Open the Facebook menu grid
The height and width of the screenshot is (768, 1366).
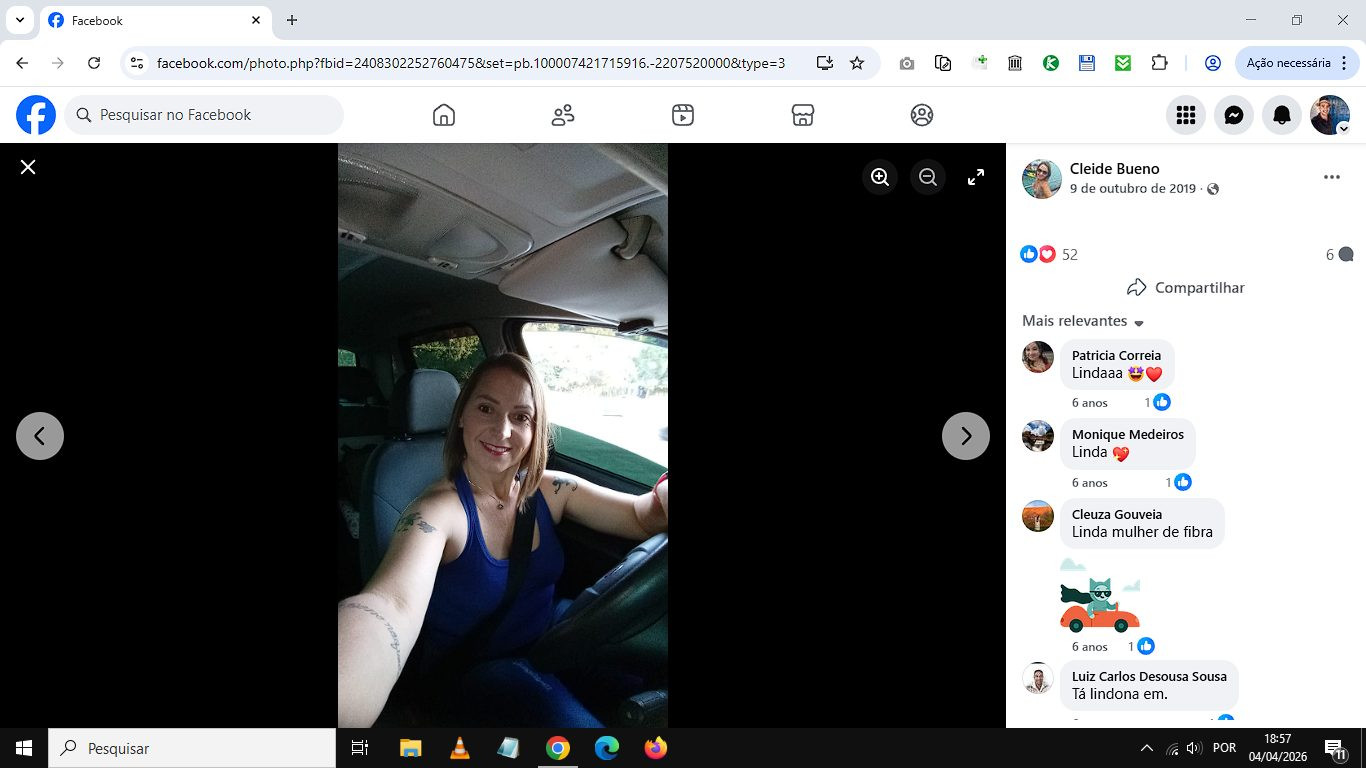pos(1186,116)
